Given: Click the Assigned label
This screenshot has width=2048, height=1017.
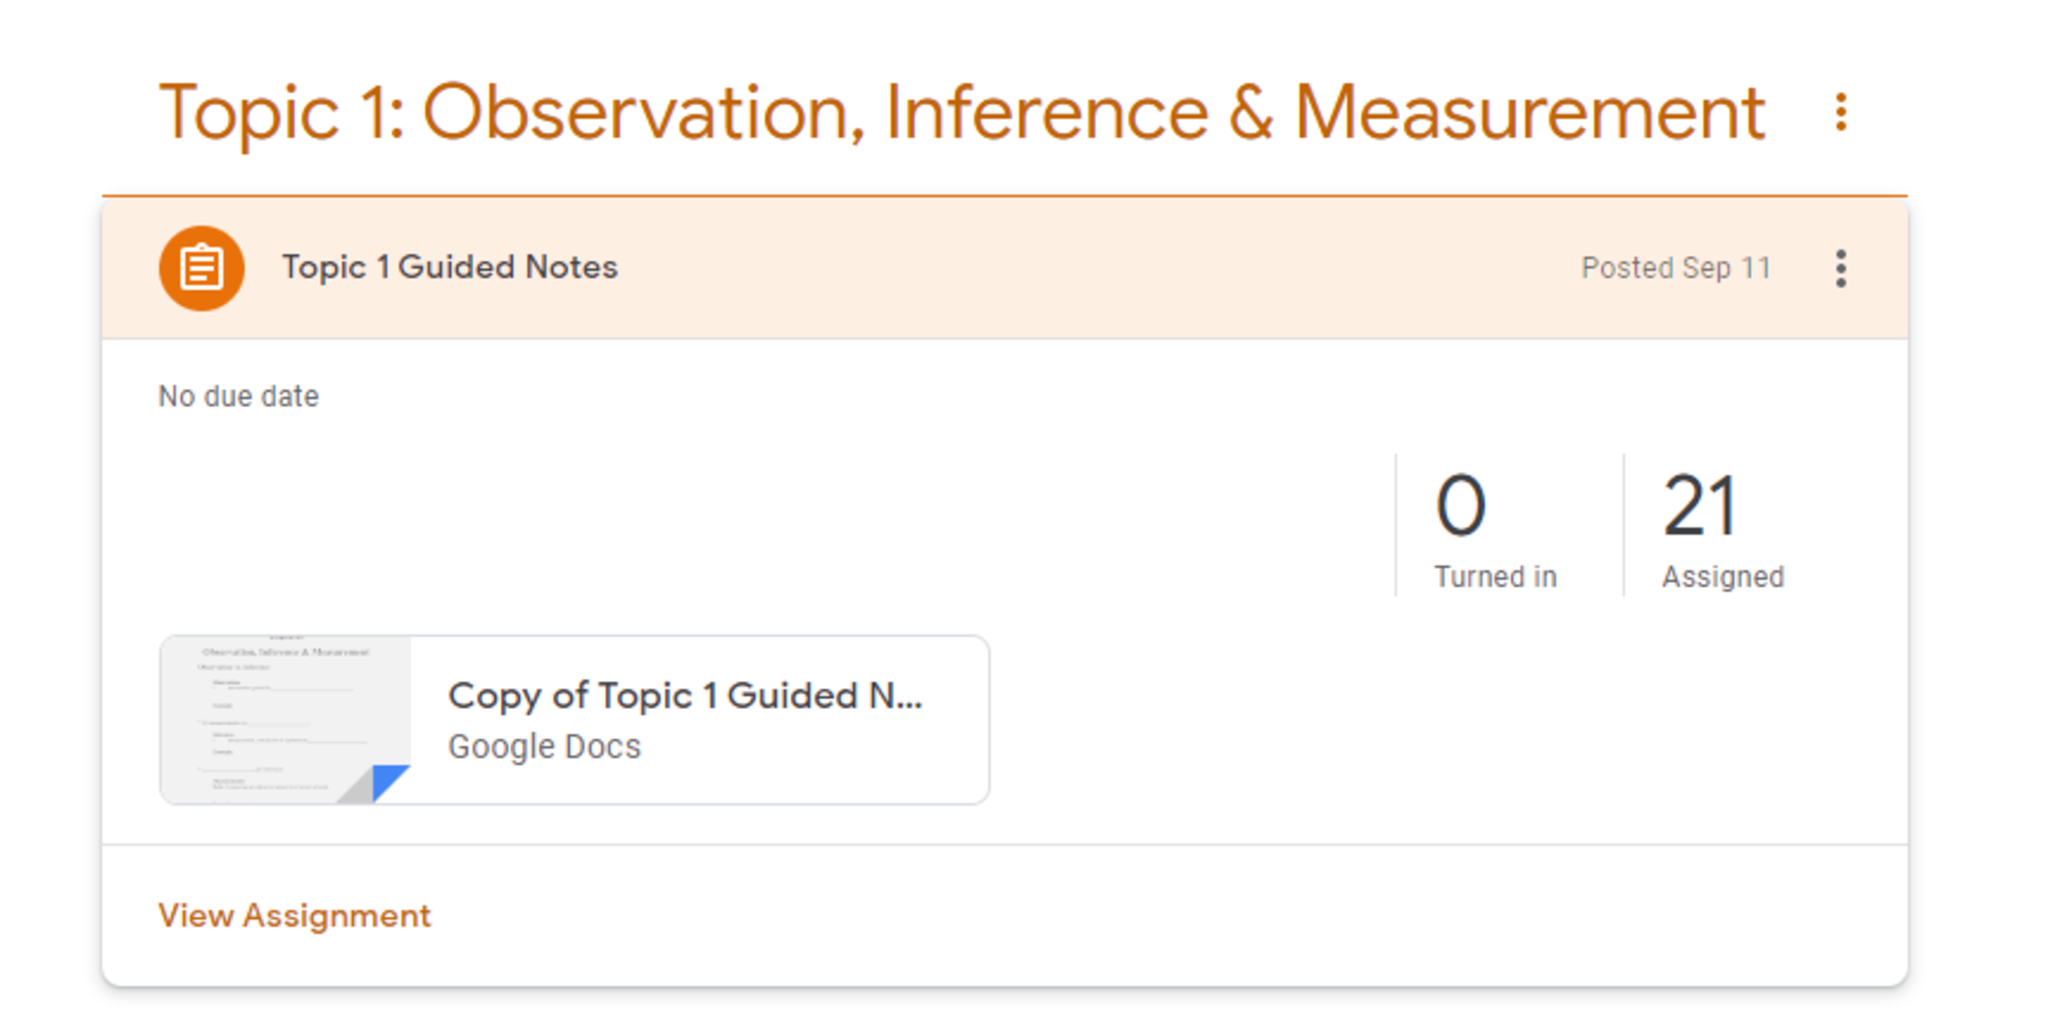Looking at the screenshot, I should 1722,577.
